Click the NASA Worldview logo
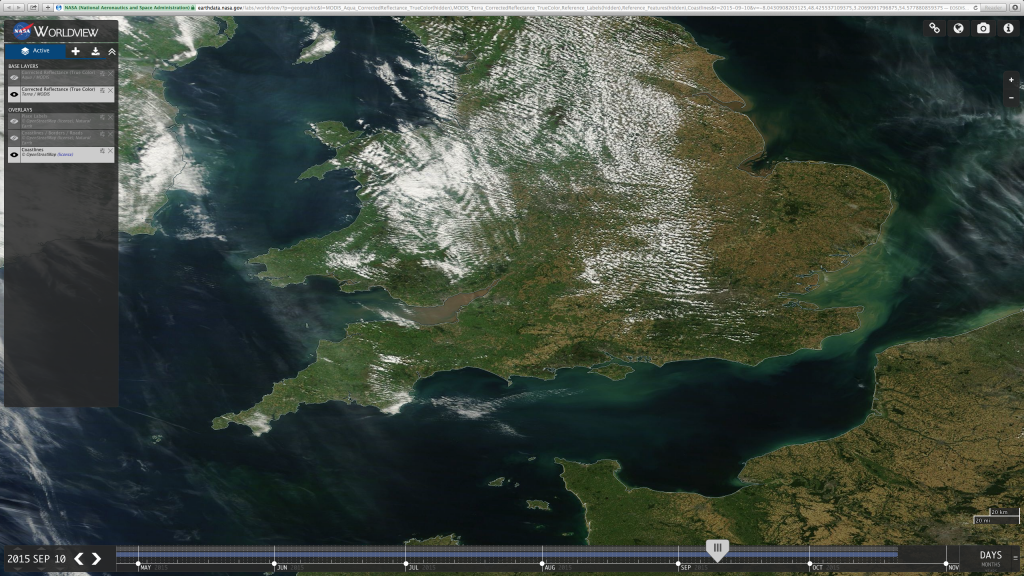 pyautogui.click(x=56, y=31)
